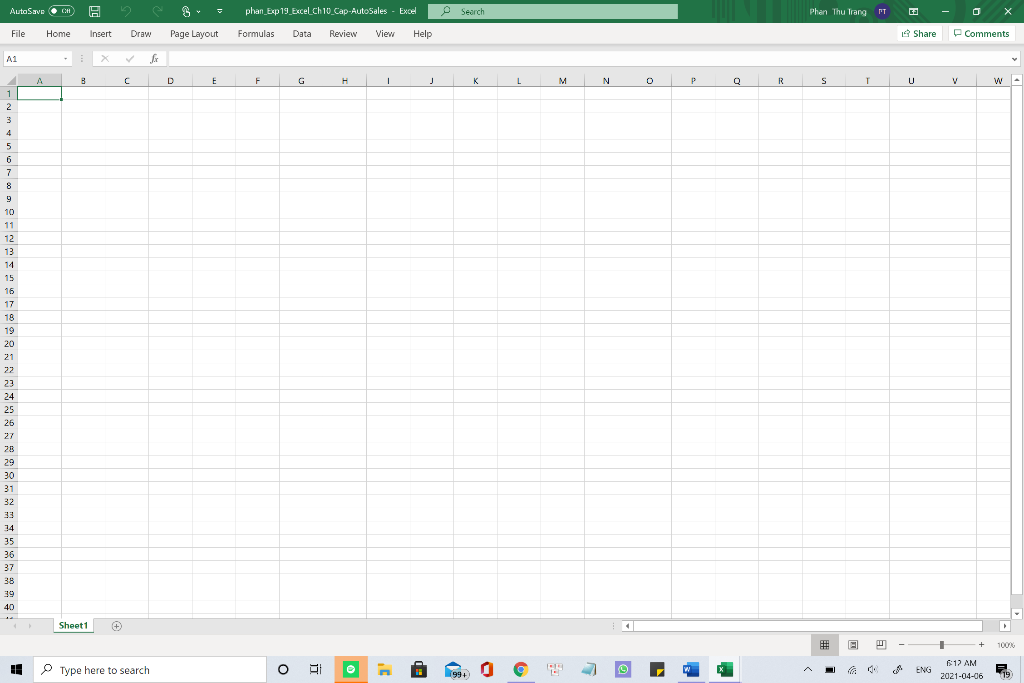Expand Customize Quick Access Toolbar arrow
The height and width of the screenshot is (683, 1024).
(219, 11)
